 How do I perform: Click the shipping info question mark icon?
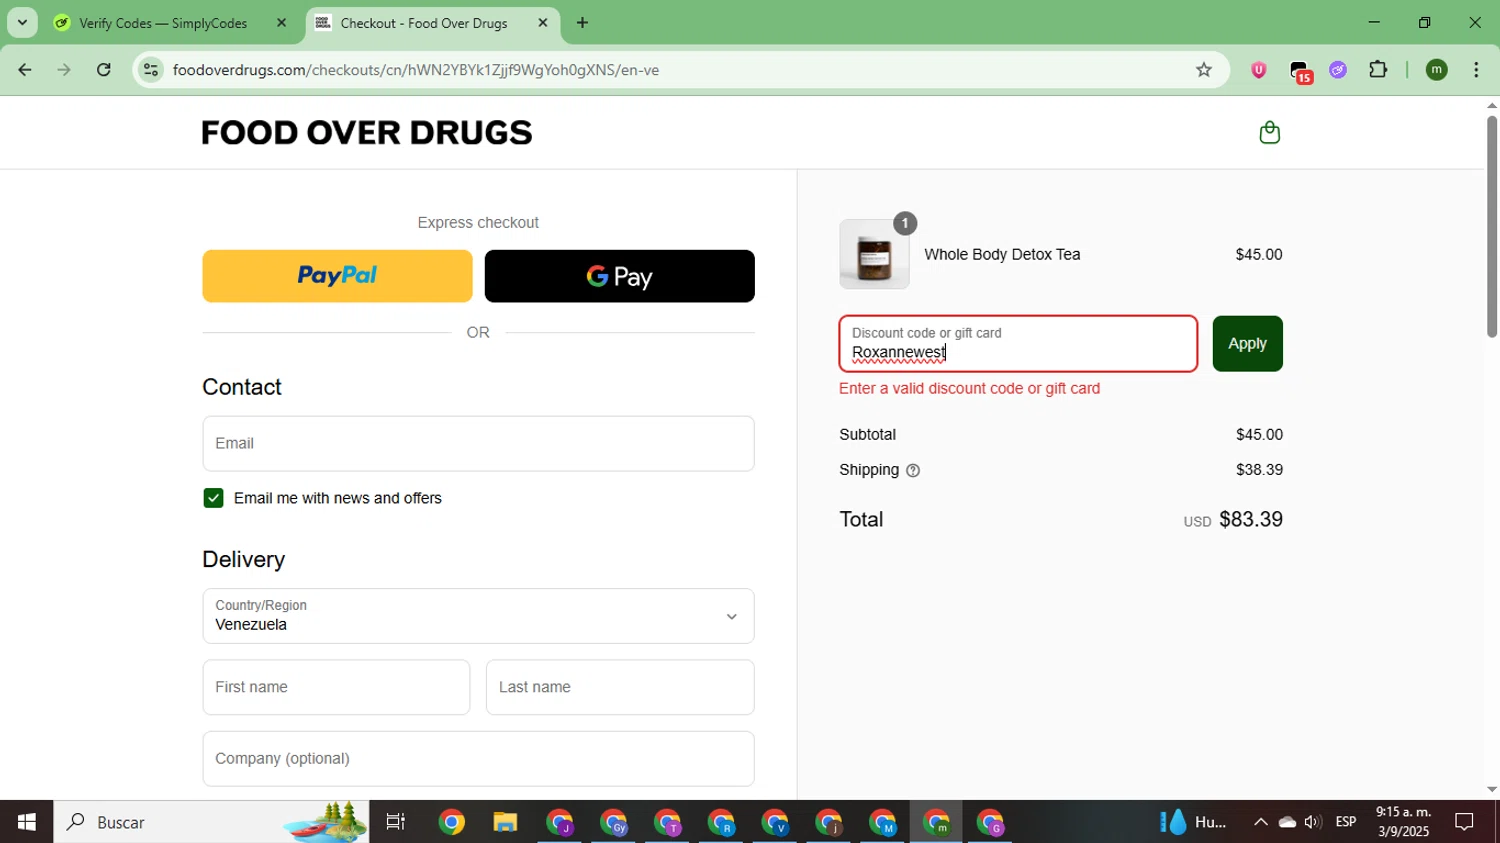(912, 471)
